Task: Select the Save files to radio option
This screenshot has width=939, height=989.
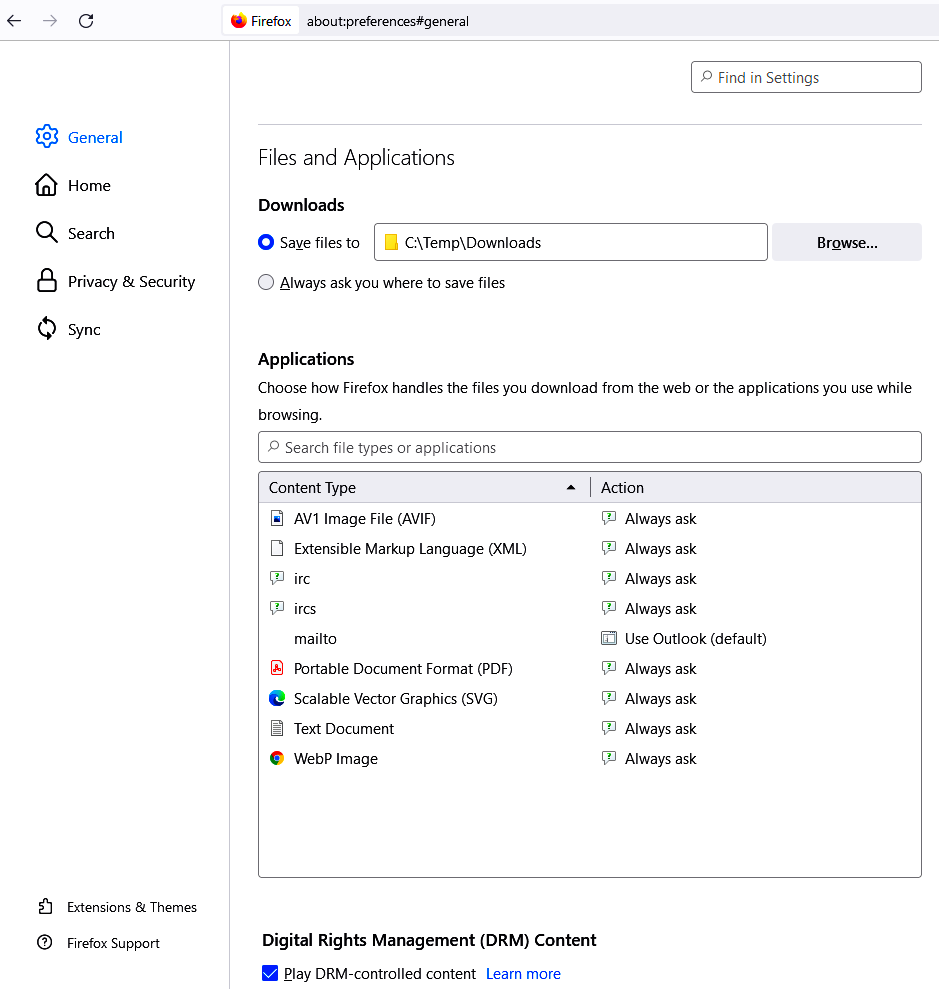Action: point(266,242)
